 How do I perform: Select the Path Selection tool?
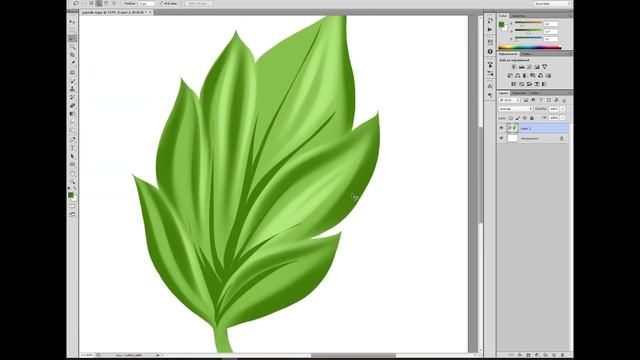click(x=72, y=156)
